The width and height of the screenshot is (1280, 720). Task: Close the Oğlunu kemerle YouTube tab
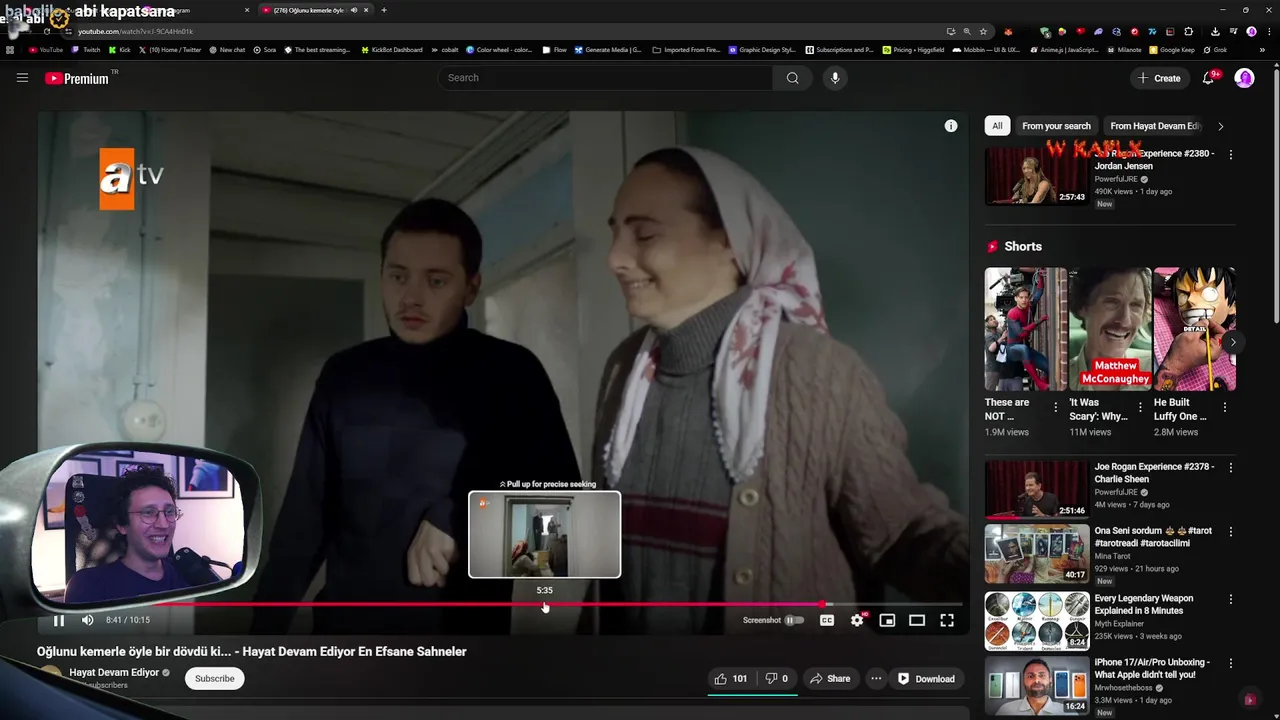pyautogui.click(x=366, y=10)
